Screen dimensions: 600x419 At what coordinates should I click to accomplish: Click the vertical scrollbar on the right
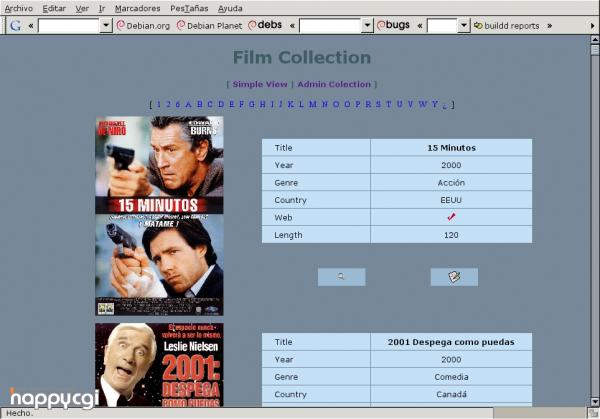pos(594,220)
